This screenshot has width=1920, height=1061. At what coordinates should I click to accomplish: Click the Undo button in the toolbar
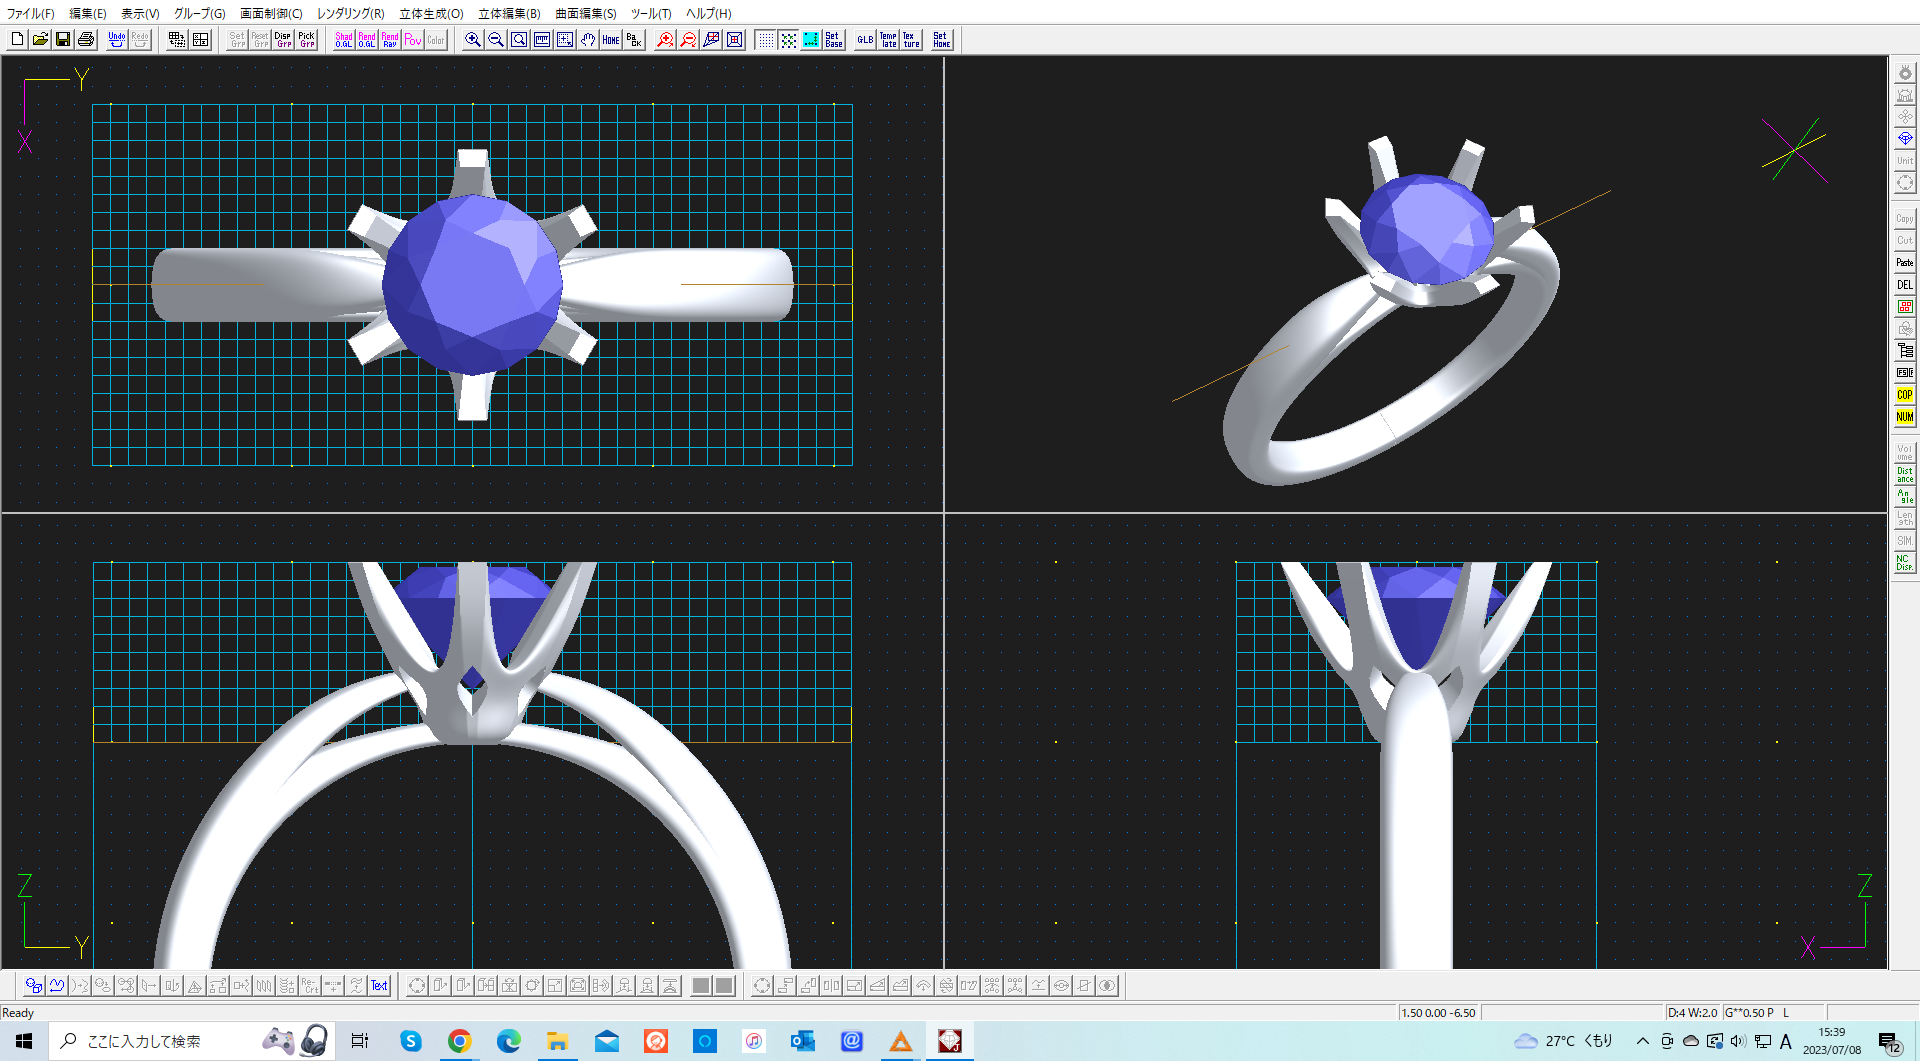pyautogui.click(x=117, y=40)
